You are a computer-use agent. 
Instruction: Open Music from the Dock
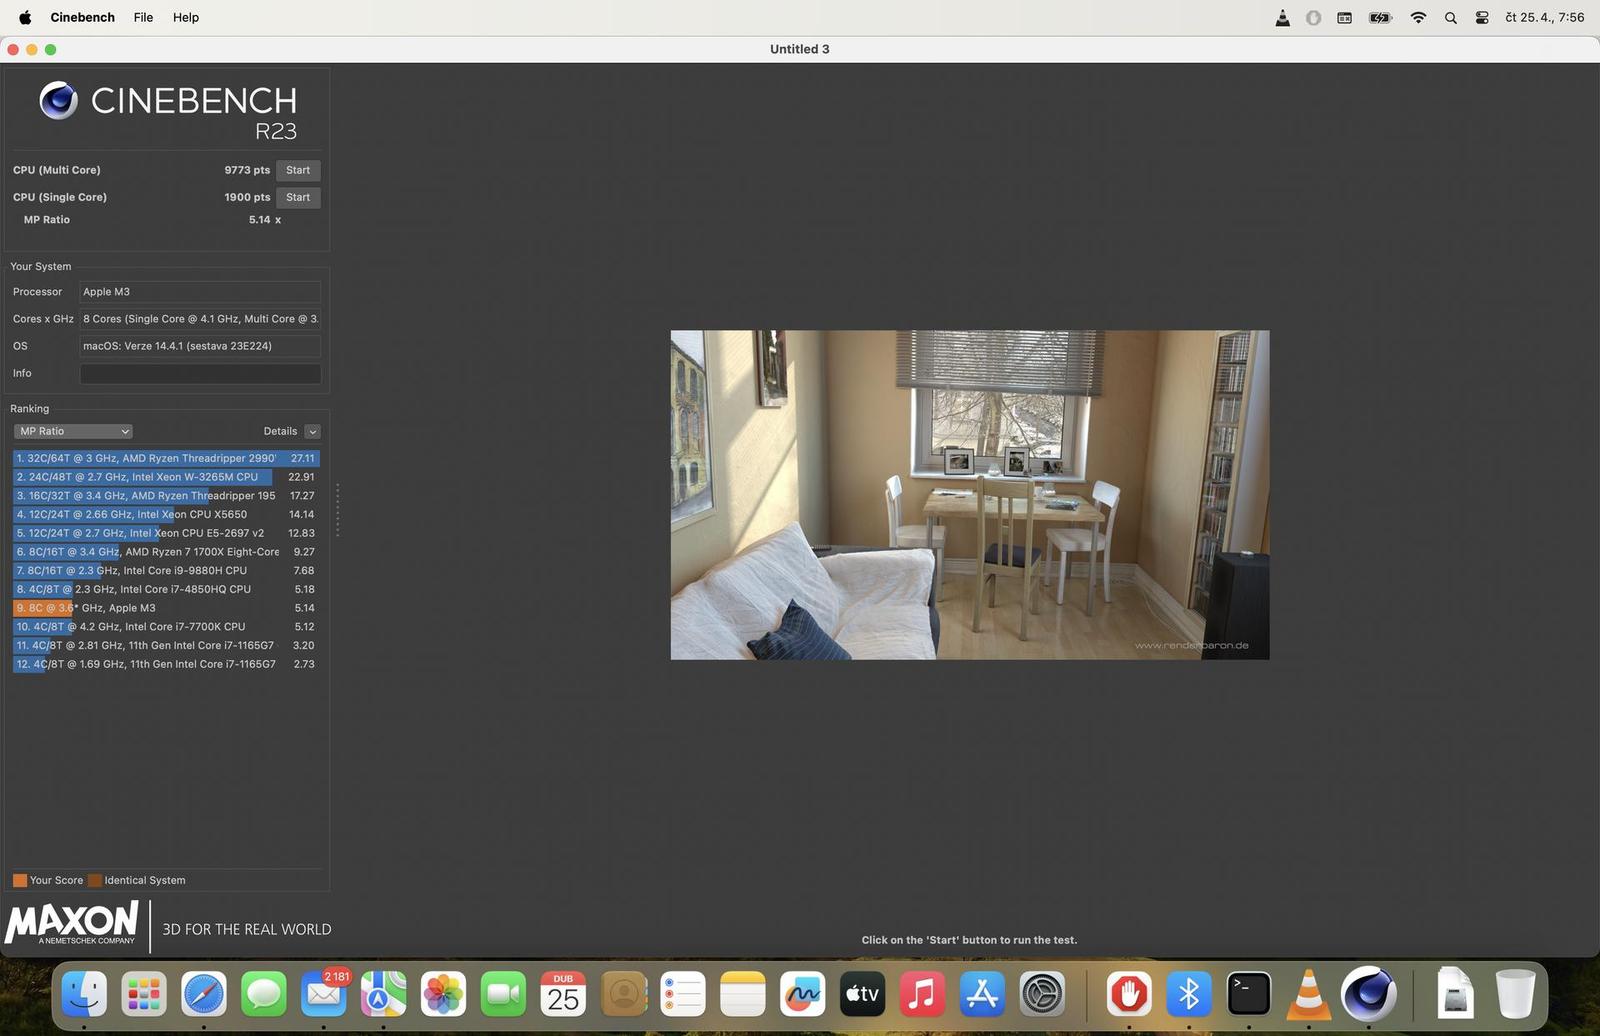922,994
